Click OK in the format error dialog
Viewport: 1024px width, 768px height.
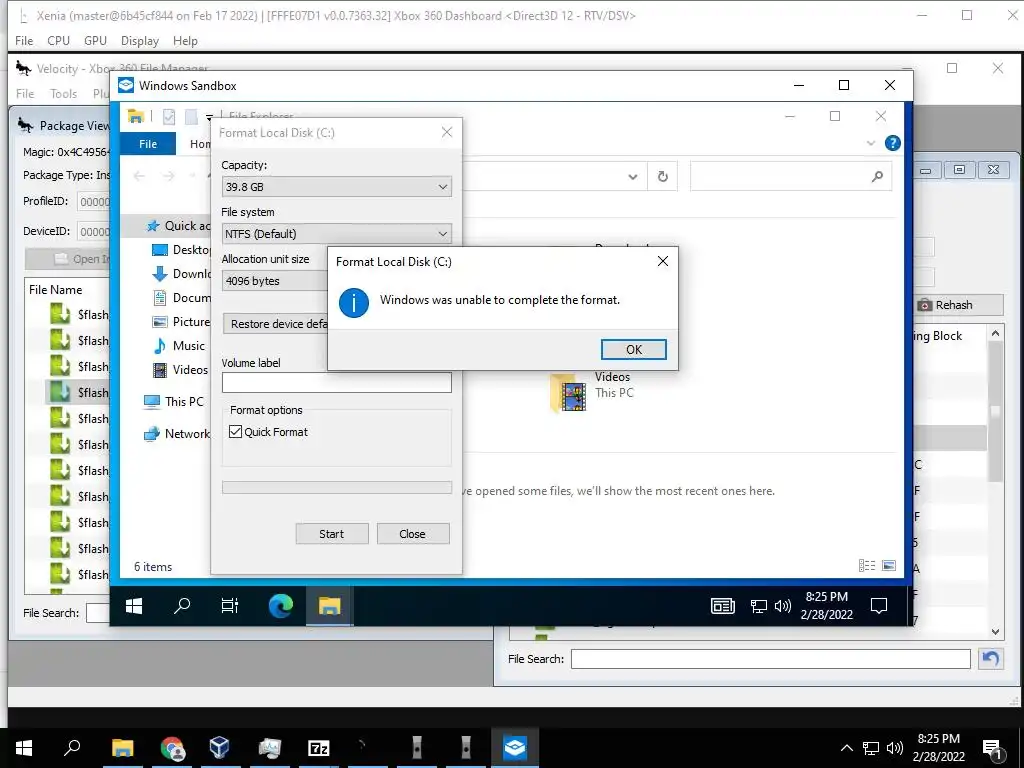tap(633, 349)
